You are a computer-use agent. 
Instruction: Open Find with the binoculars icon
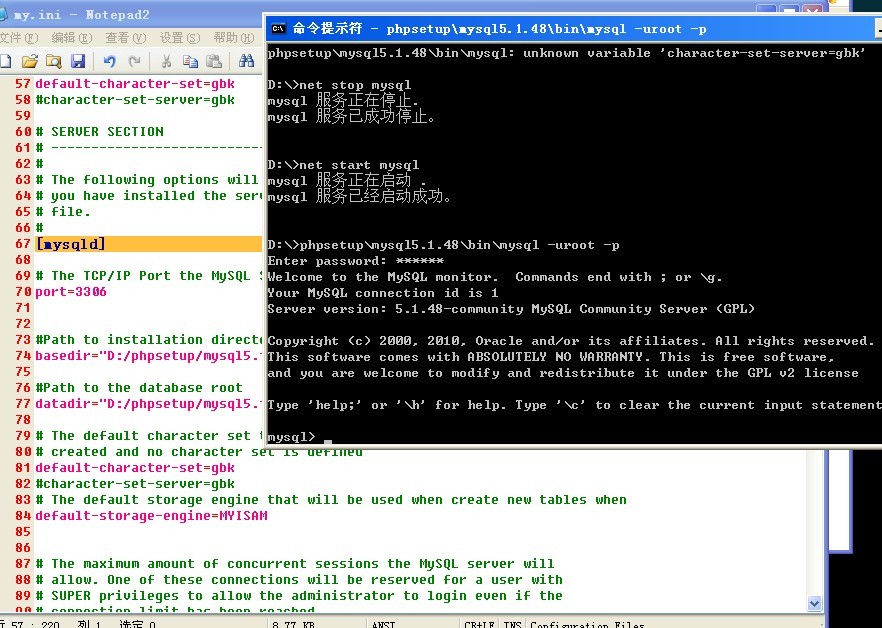click(246, 61)
